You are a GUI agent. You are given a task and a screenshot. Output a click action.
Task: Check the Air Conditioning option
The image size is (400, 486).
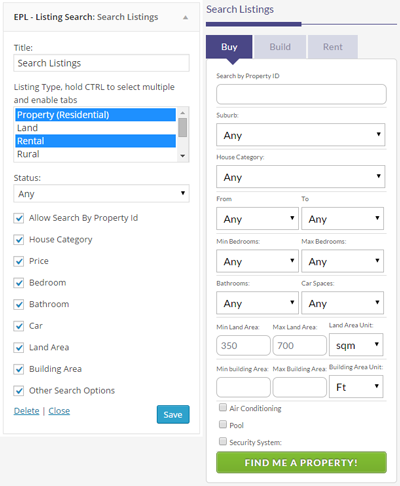223,407
